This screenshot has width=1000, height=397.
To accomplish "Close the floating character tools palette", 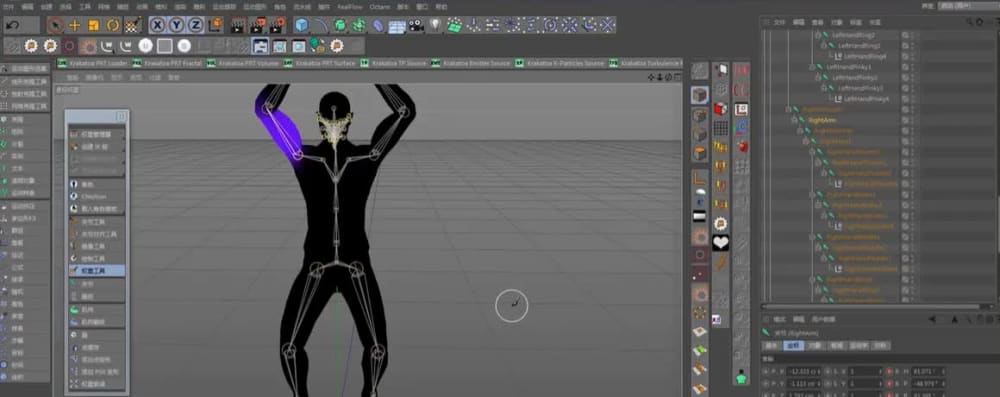I will point(121,117).
